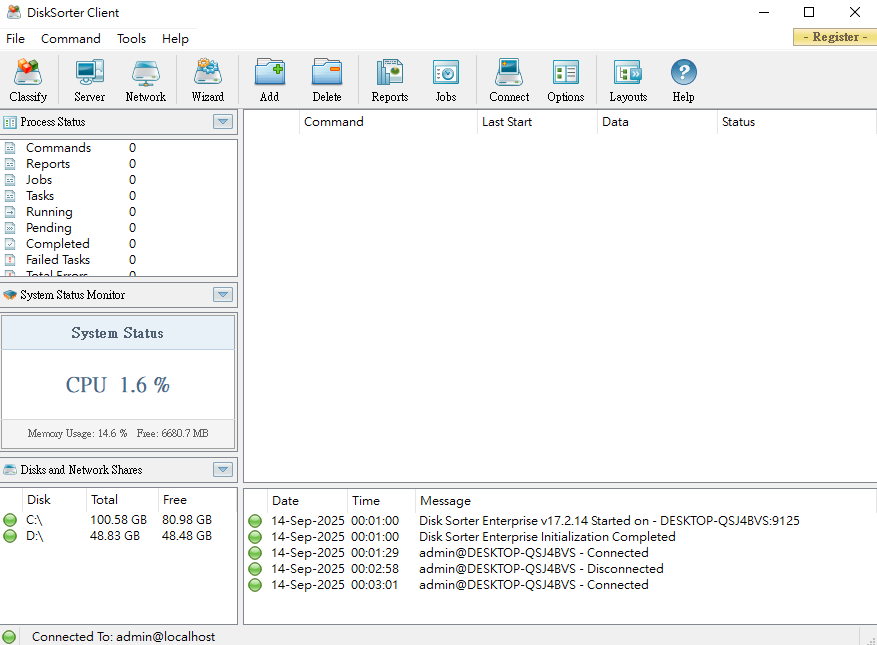The width and height of the screenshot is (877, 645).
Task: Click the Data column header
Action: pos(657,122)
